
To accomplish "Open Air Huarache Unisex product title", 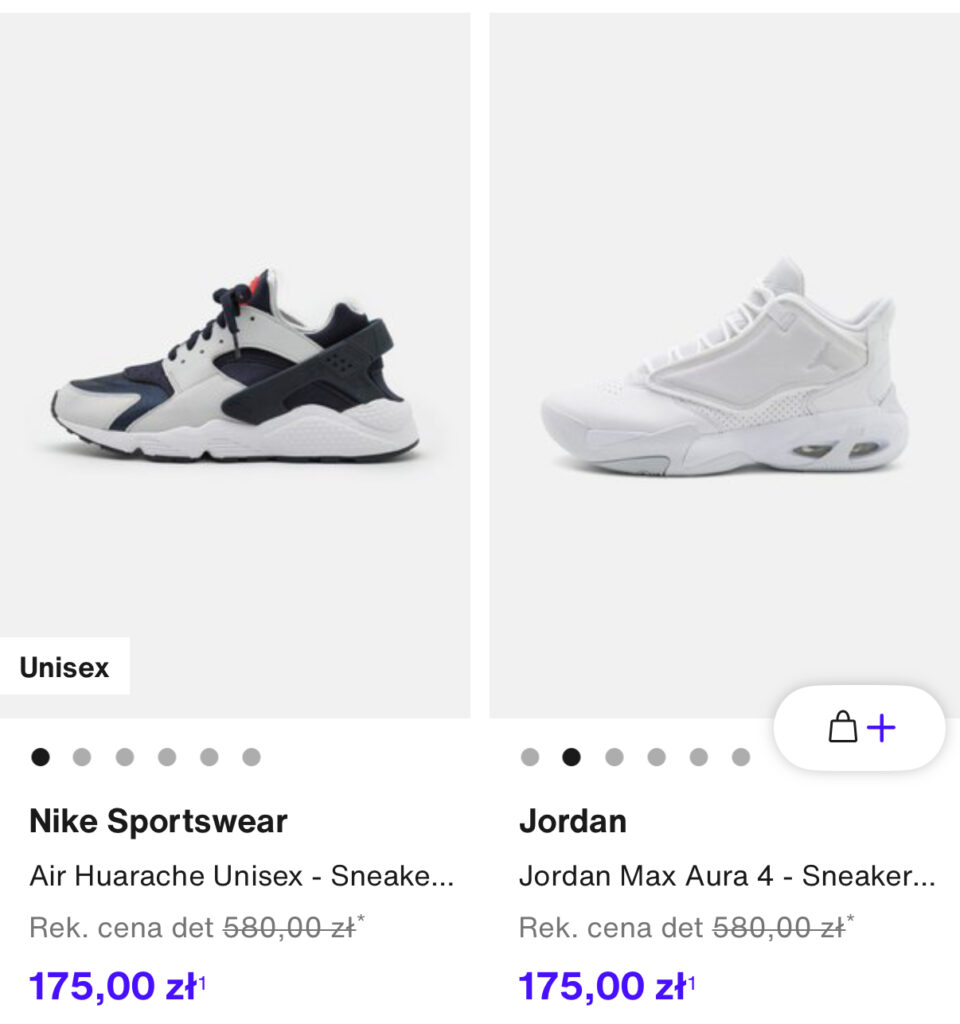I will 242,876.
